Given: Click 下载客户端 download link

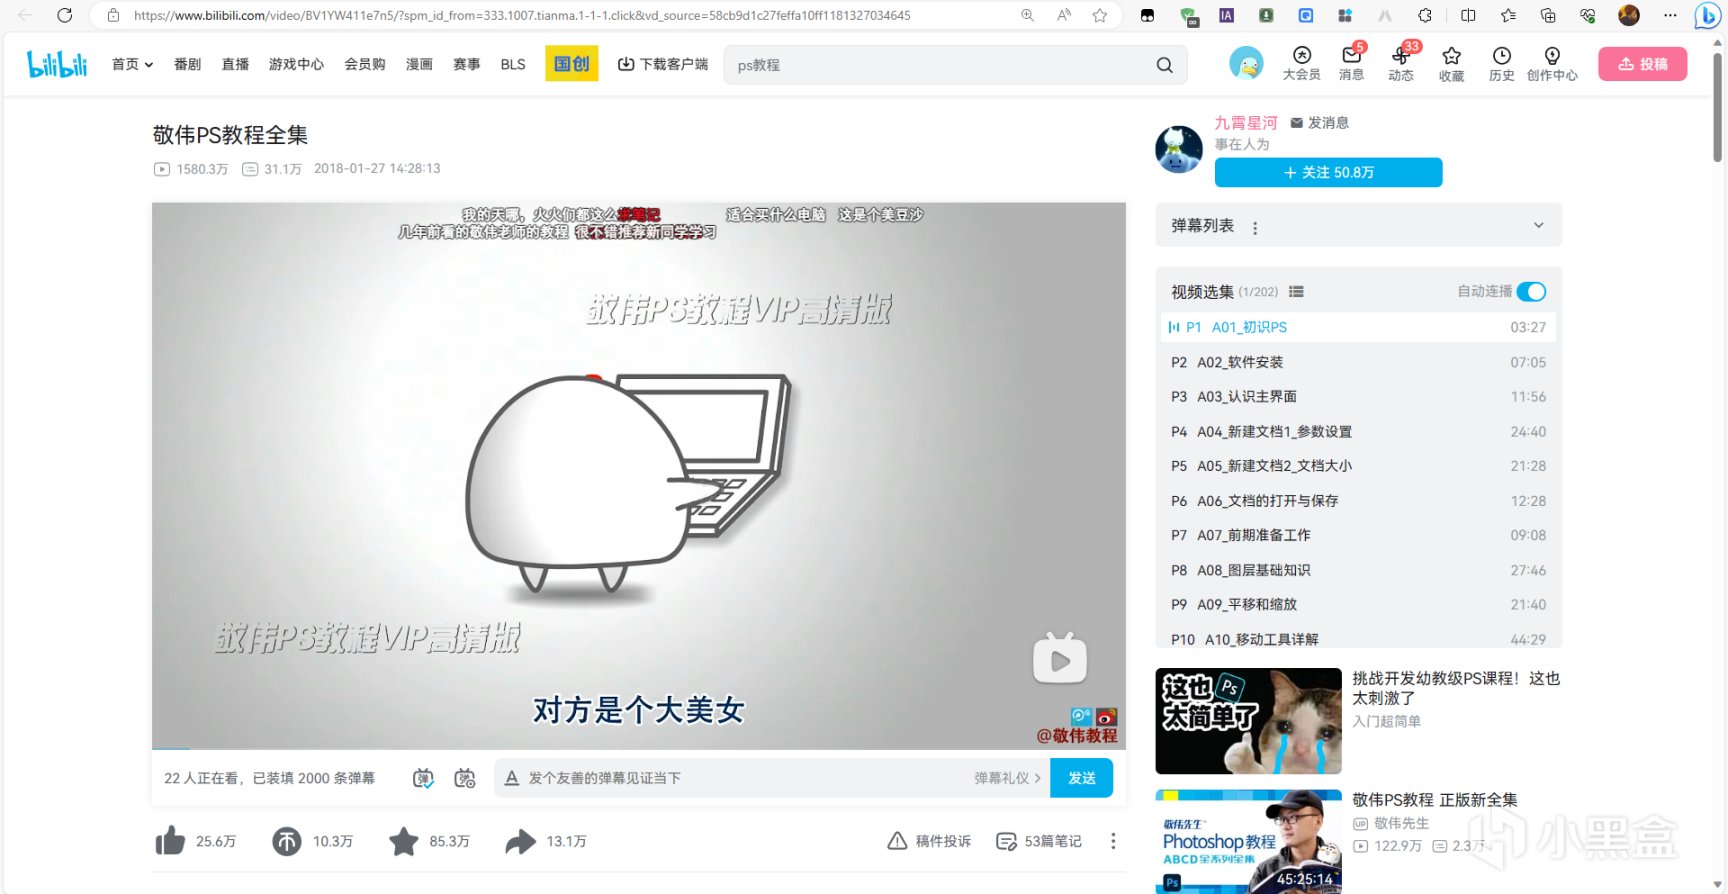Looking at the screenshot, I should tap(663, 64).
